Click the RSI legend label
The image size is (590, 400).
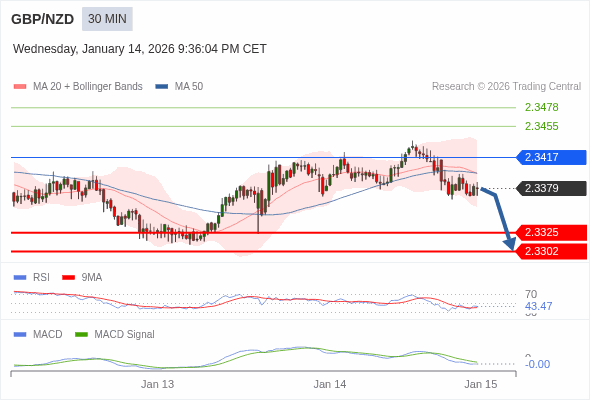[x=41, y=278]
